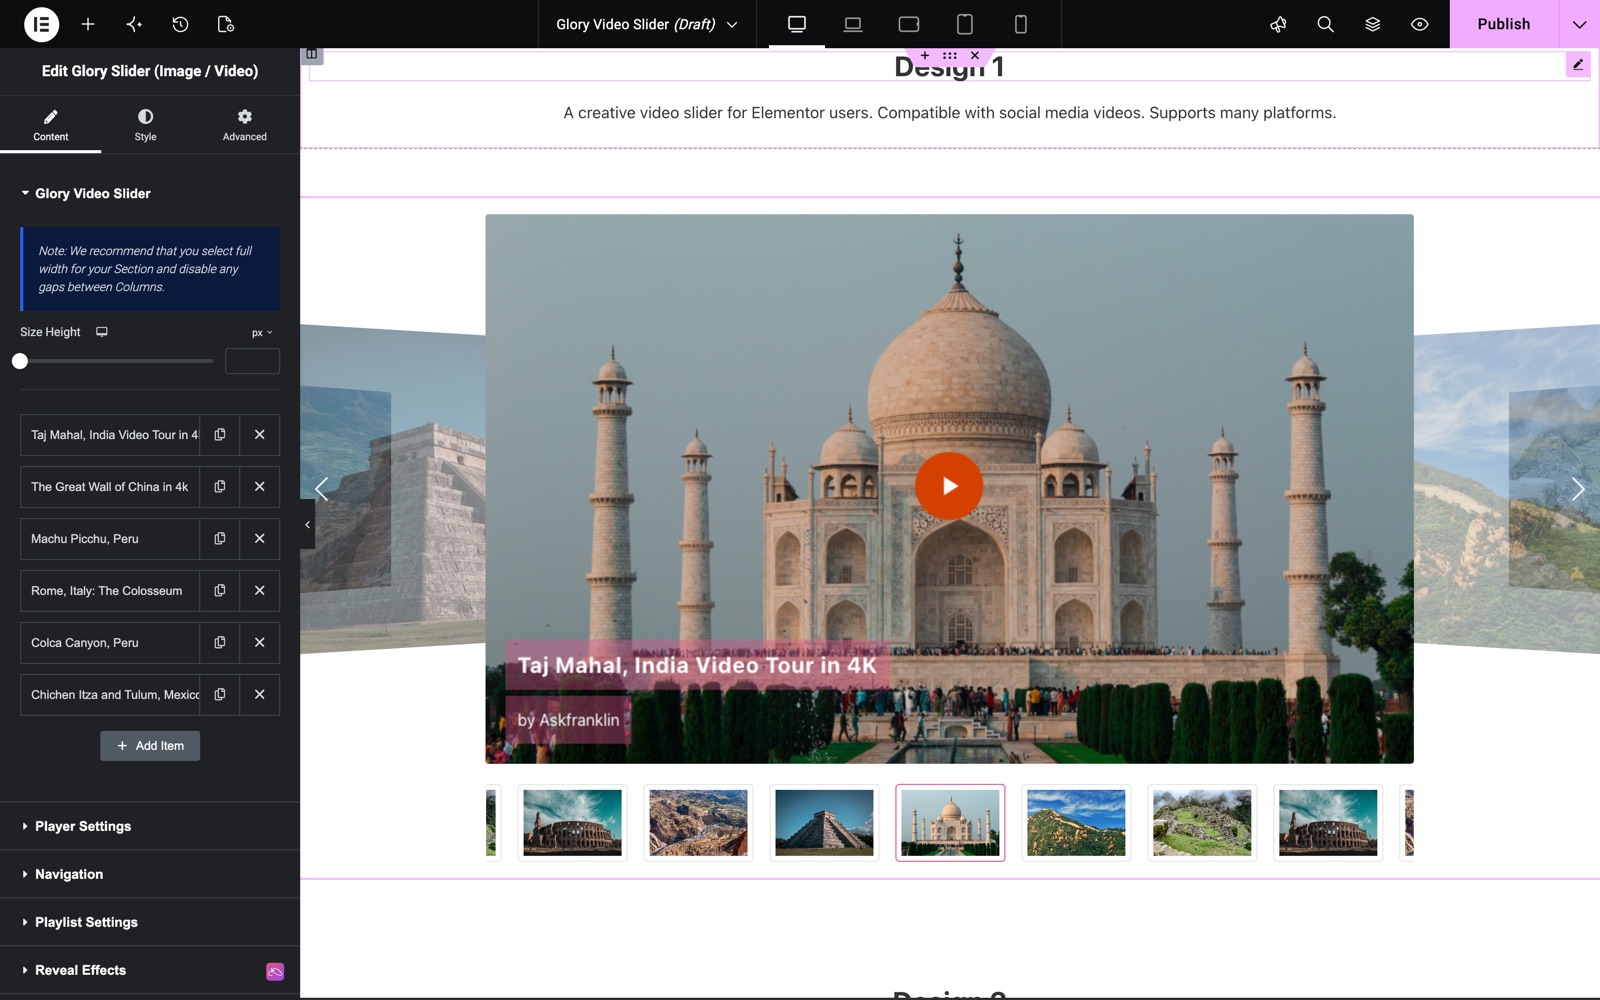Remove the Great Wall of China item
The width and height of the screenshot is (1600, 1000).
pos(260,487)
